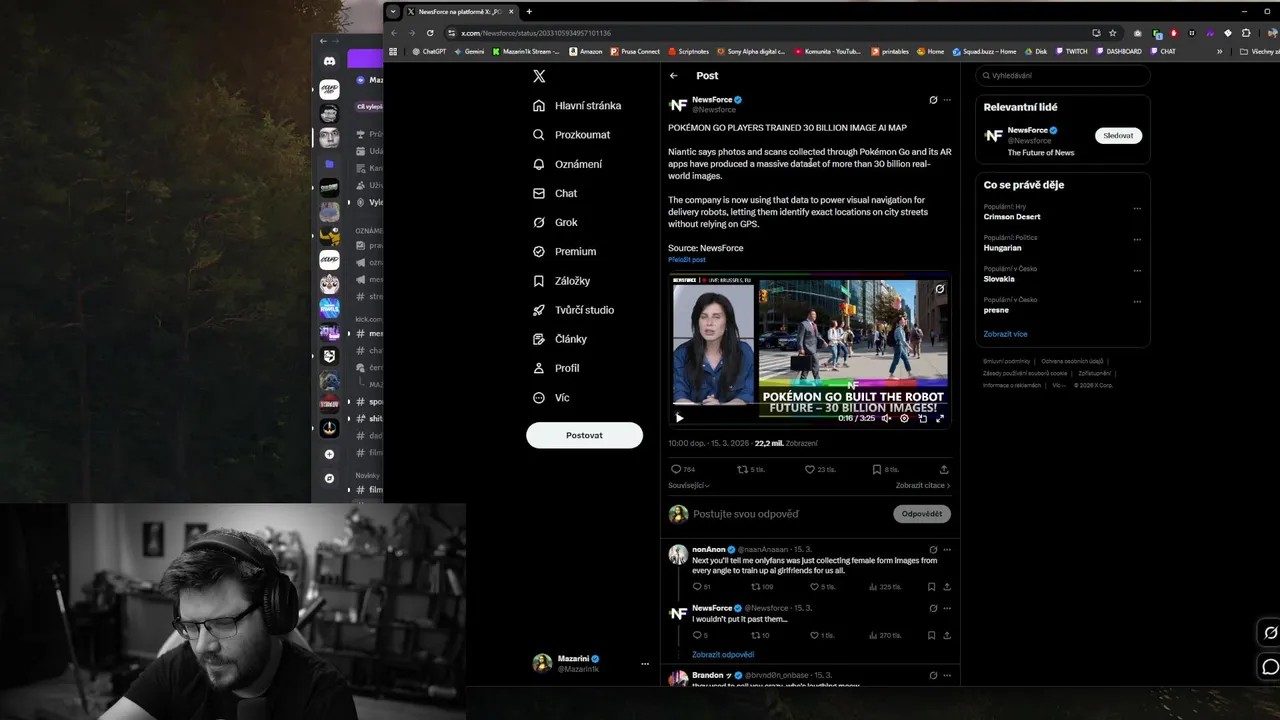Open Grok icon on NewsForce post header
Screen dimensions: 1280x720
pyautogui.click(x=933, y=100)
